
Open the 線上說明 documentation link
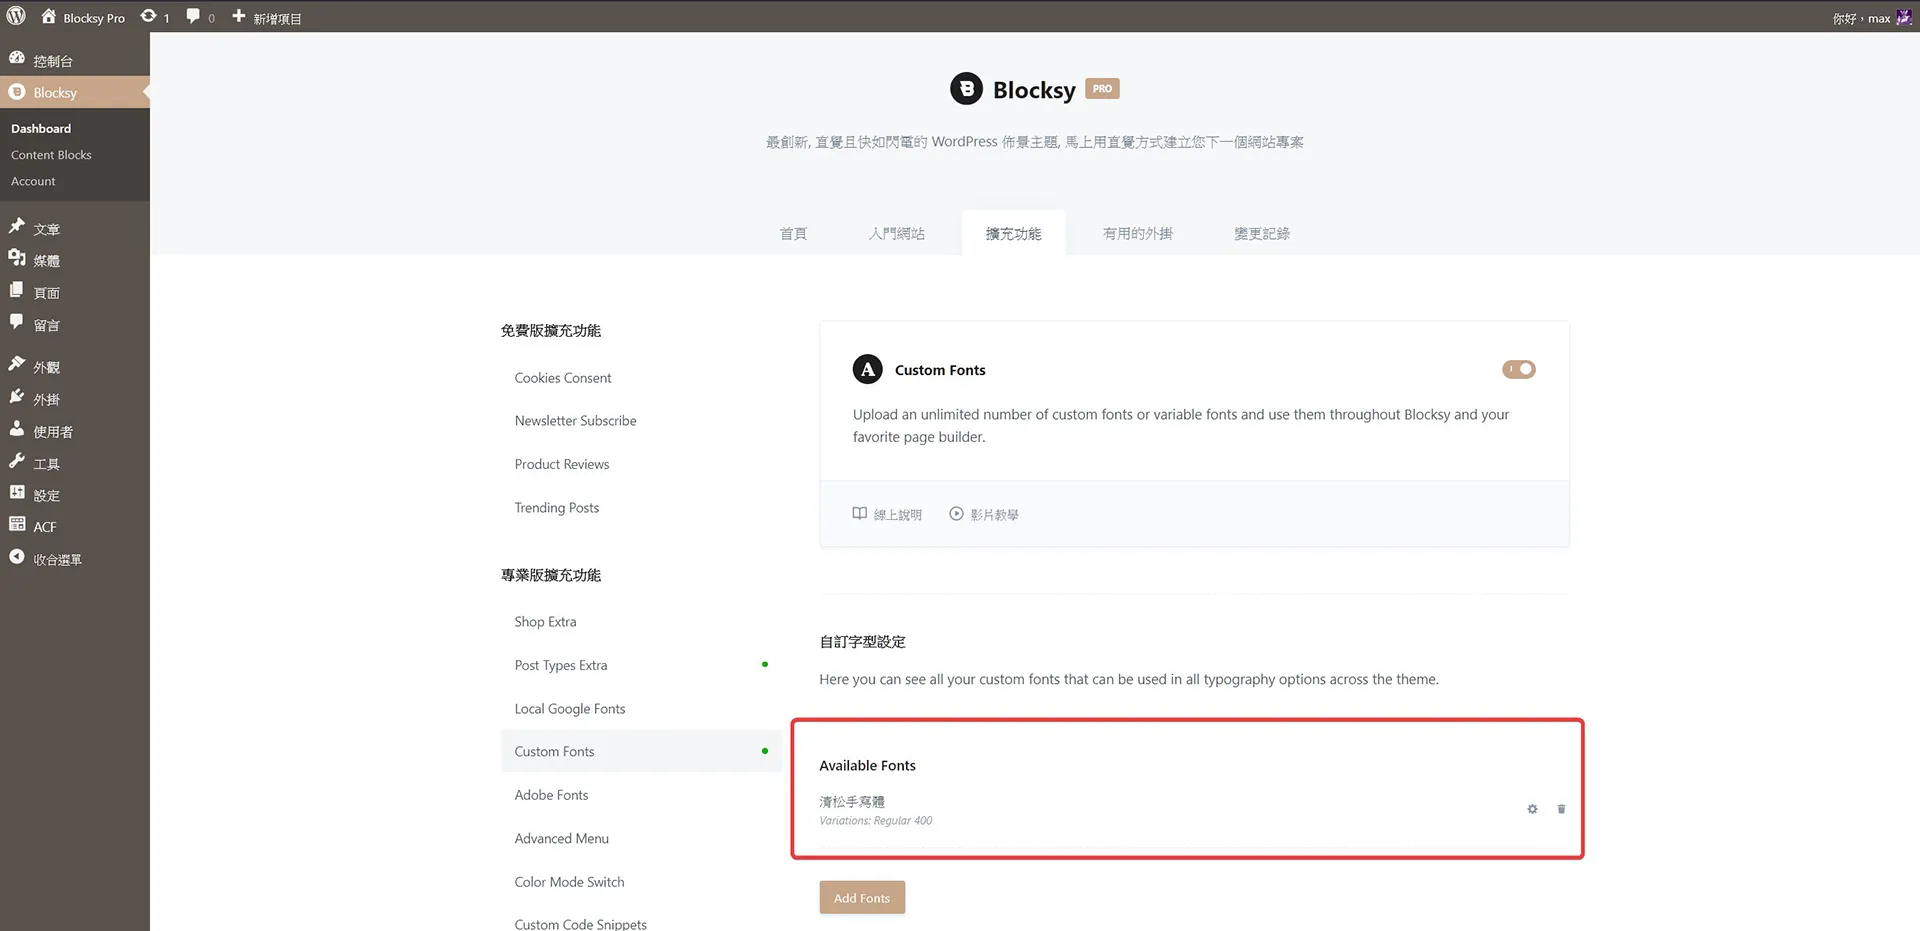tap(887, 514)
